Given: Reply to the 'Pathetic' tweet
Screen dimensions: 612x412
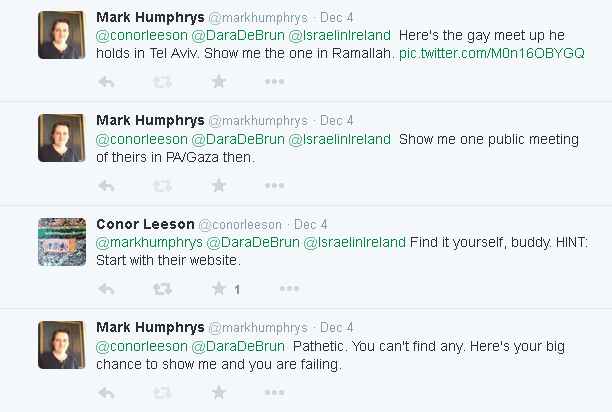Looking at the screenshot, I should [106, 393].
